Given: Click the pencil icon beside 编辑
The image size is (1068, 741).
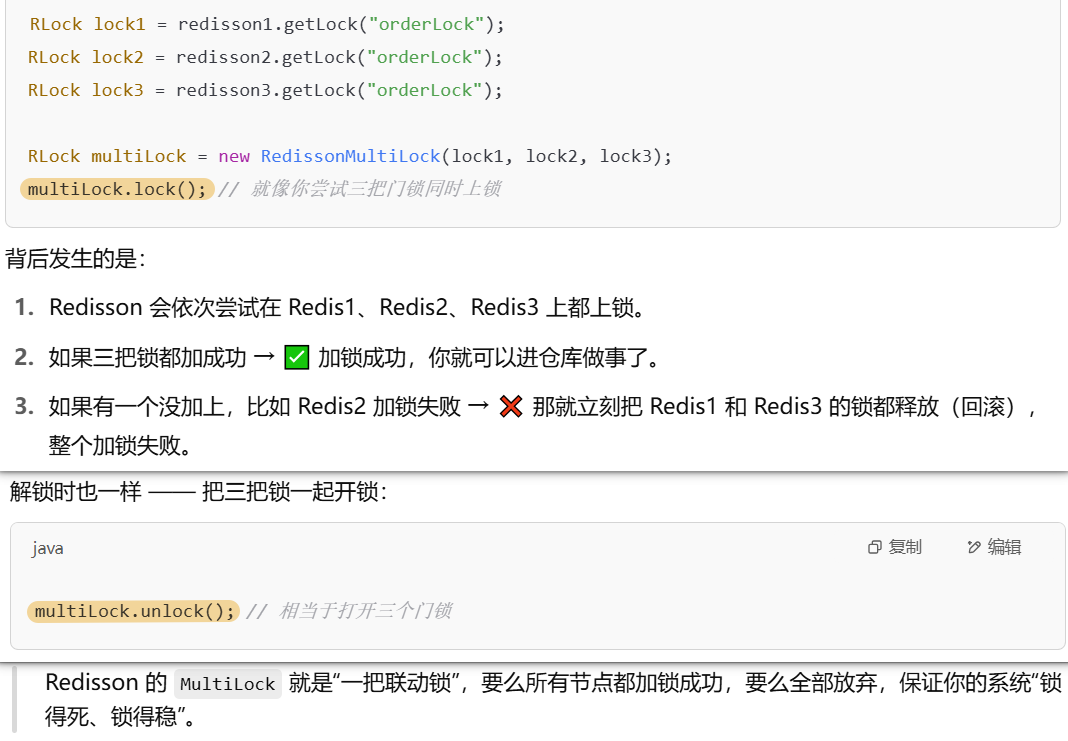Looking at the screenshot, I should pos(974,548).
